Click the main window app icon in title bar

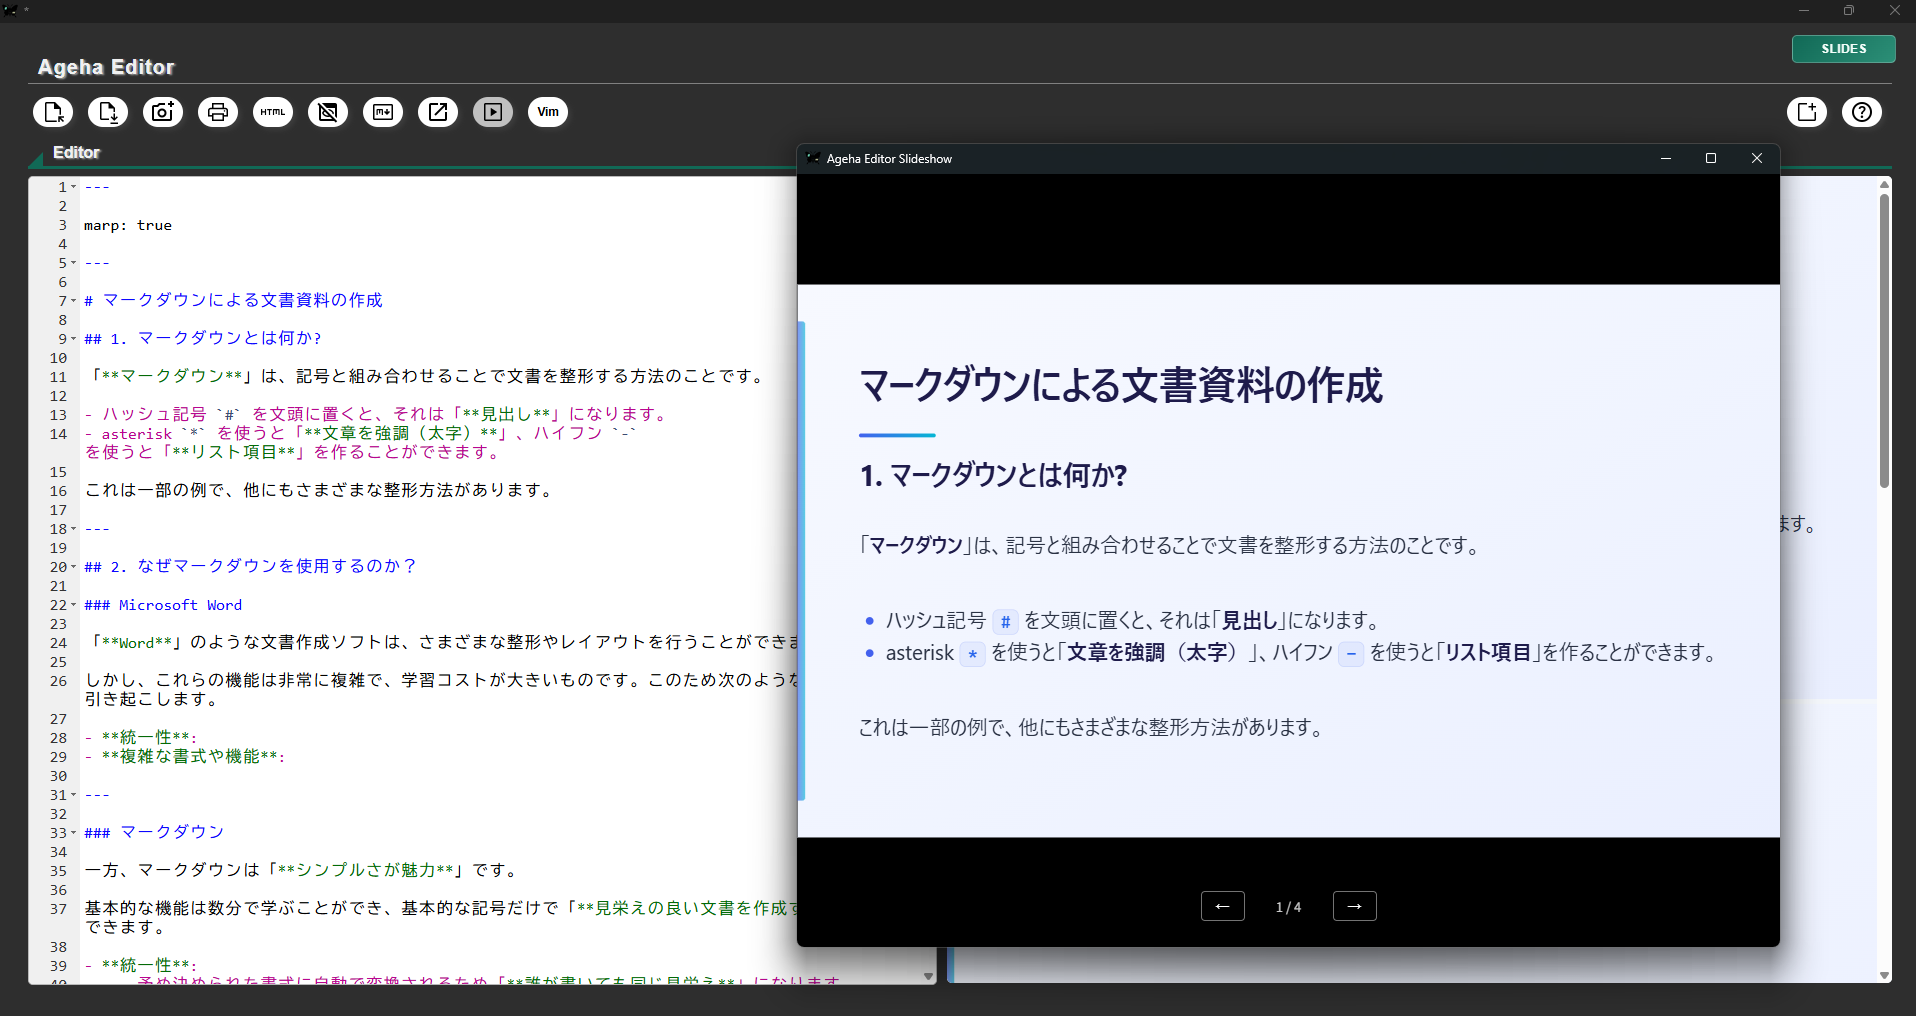tap(10, 10)
